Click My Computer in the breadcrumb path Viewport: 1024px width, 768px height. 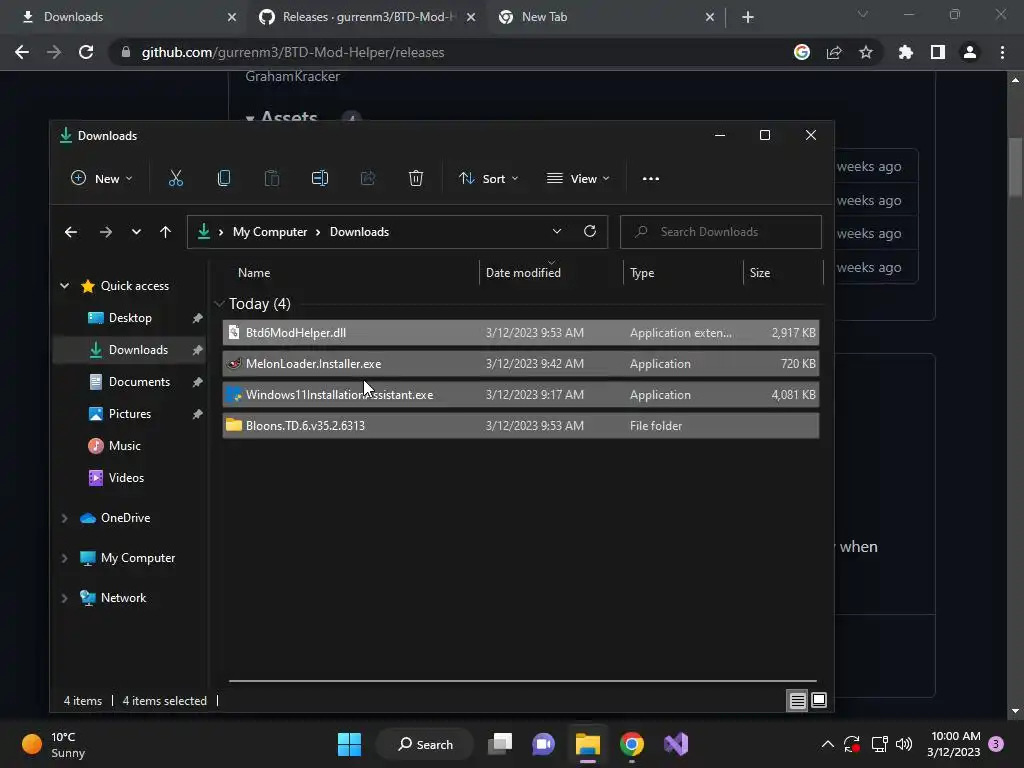270,232
